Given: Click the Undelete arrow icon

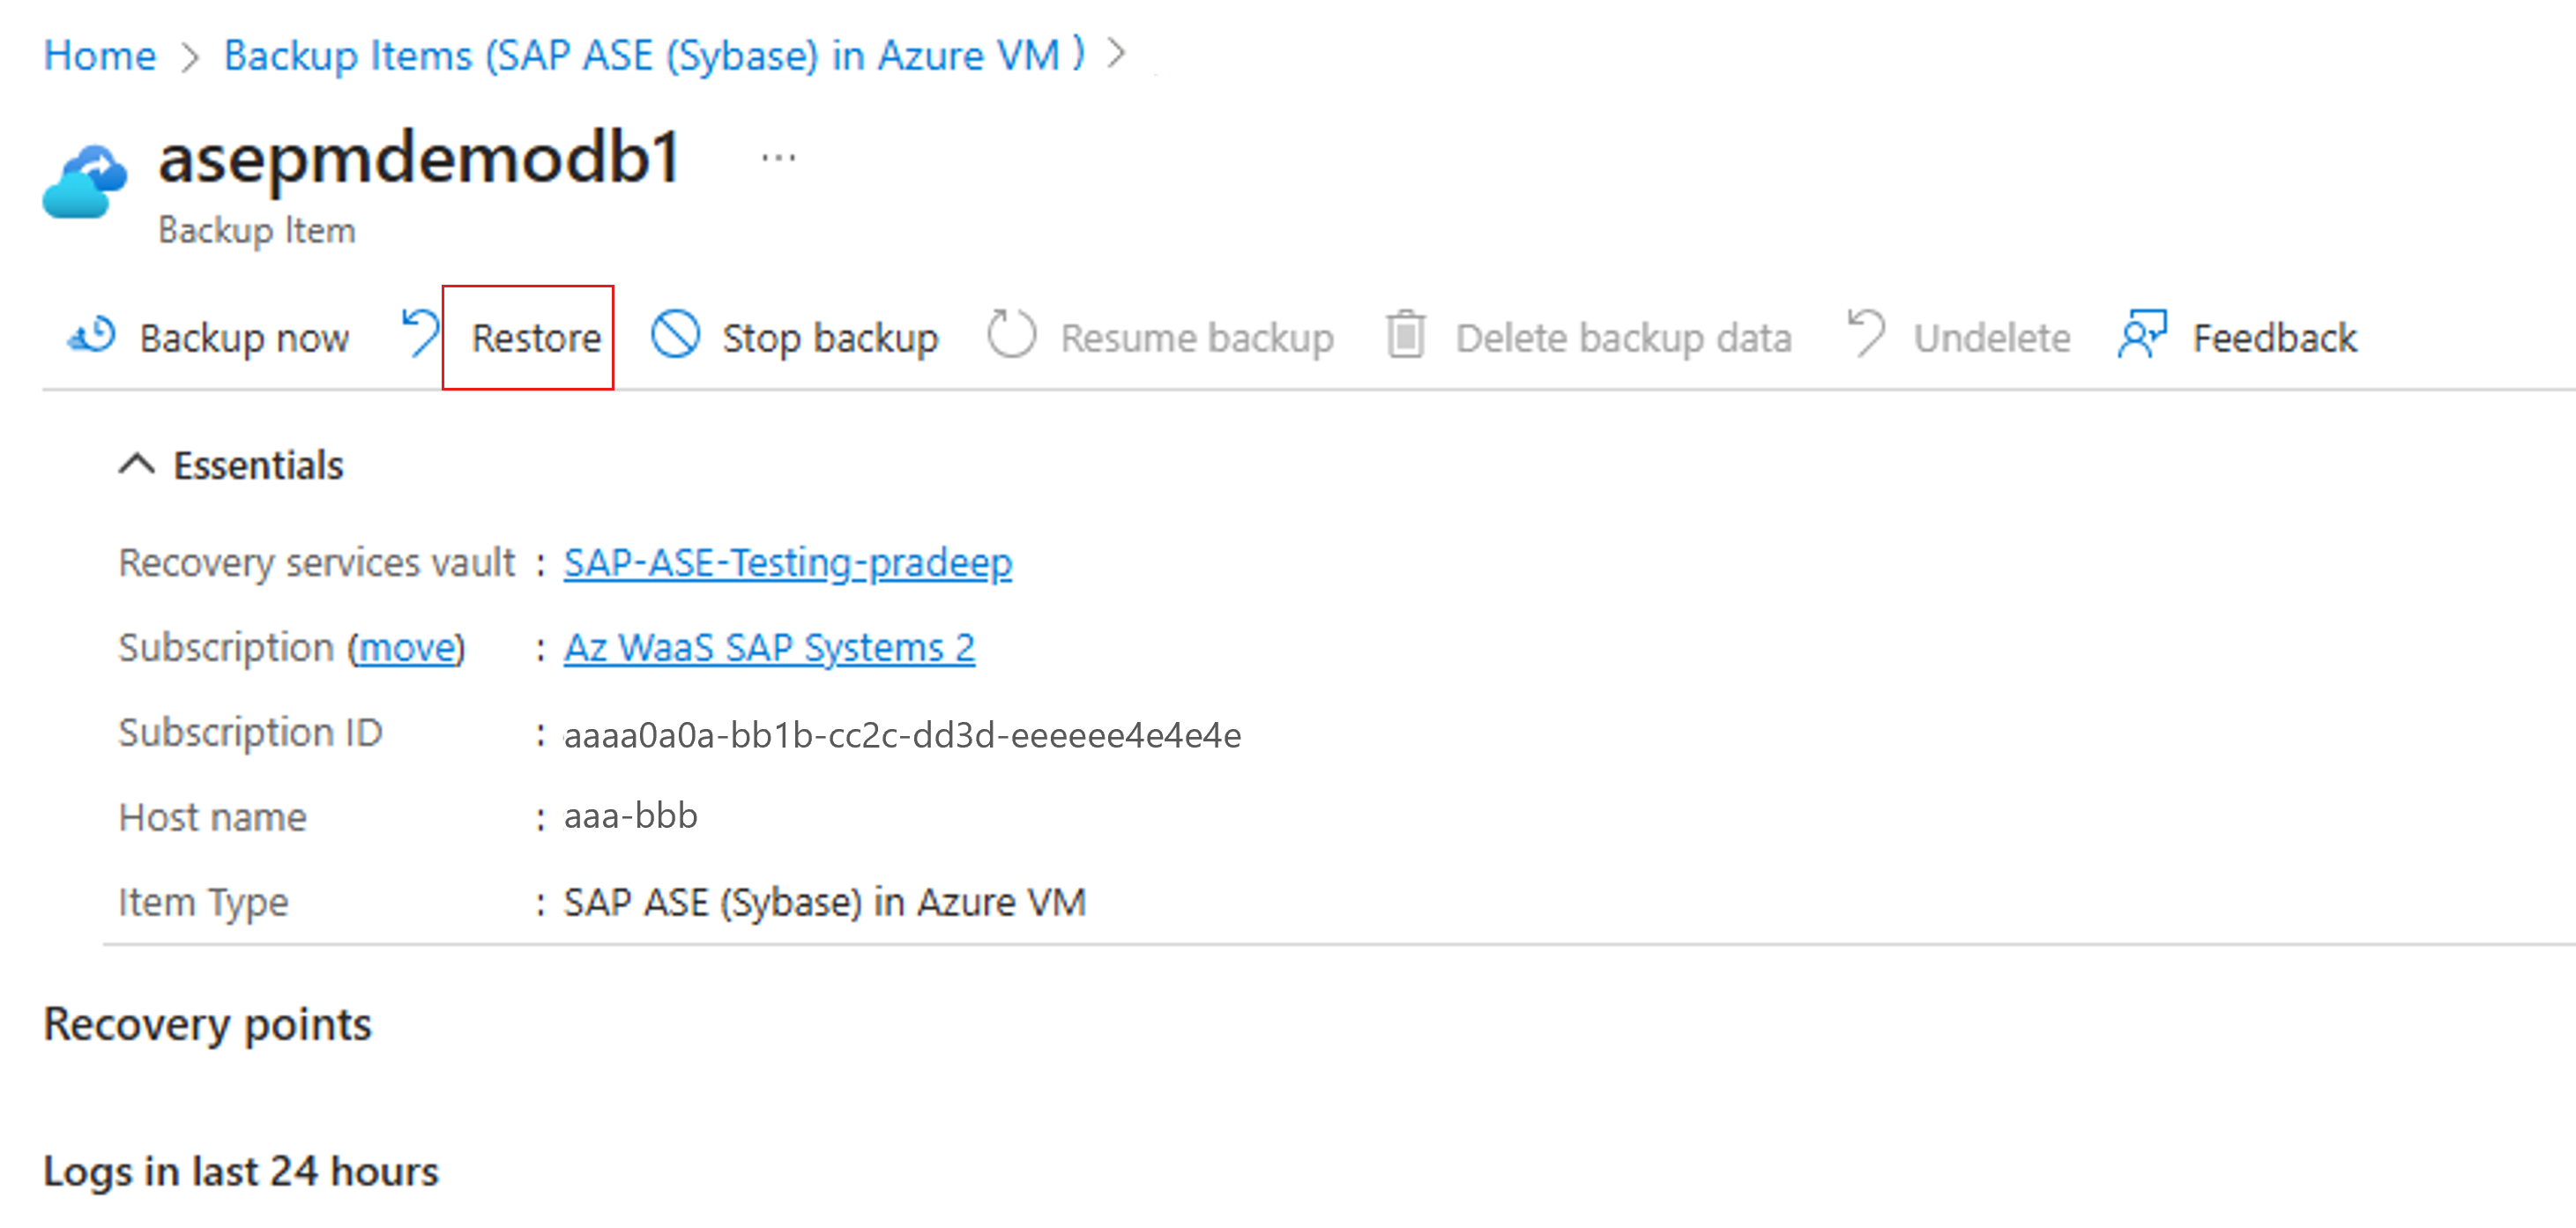Looking at the screenshot, I should coord(1865,334).
